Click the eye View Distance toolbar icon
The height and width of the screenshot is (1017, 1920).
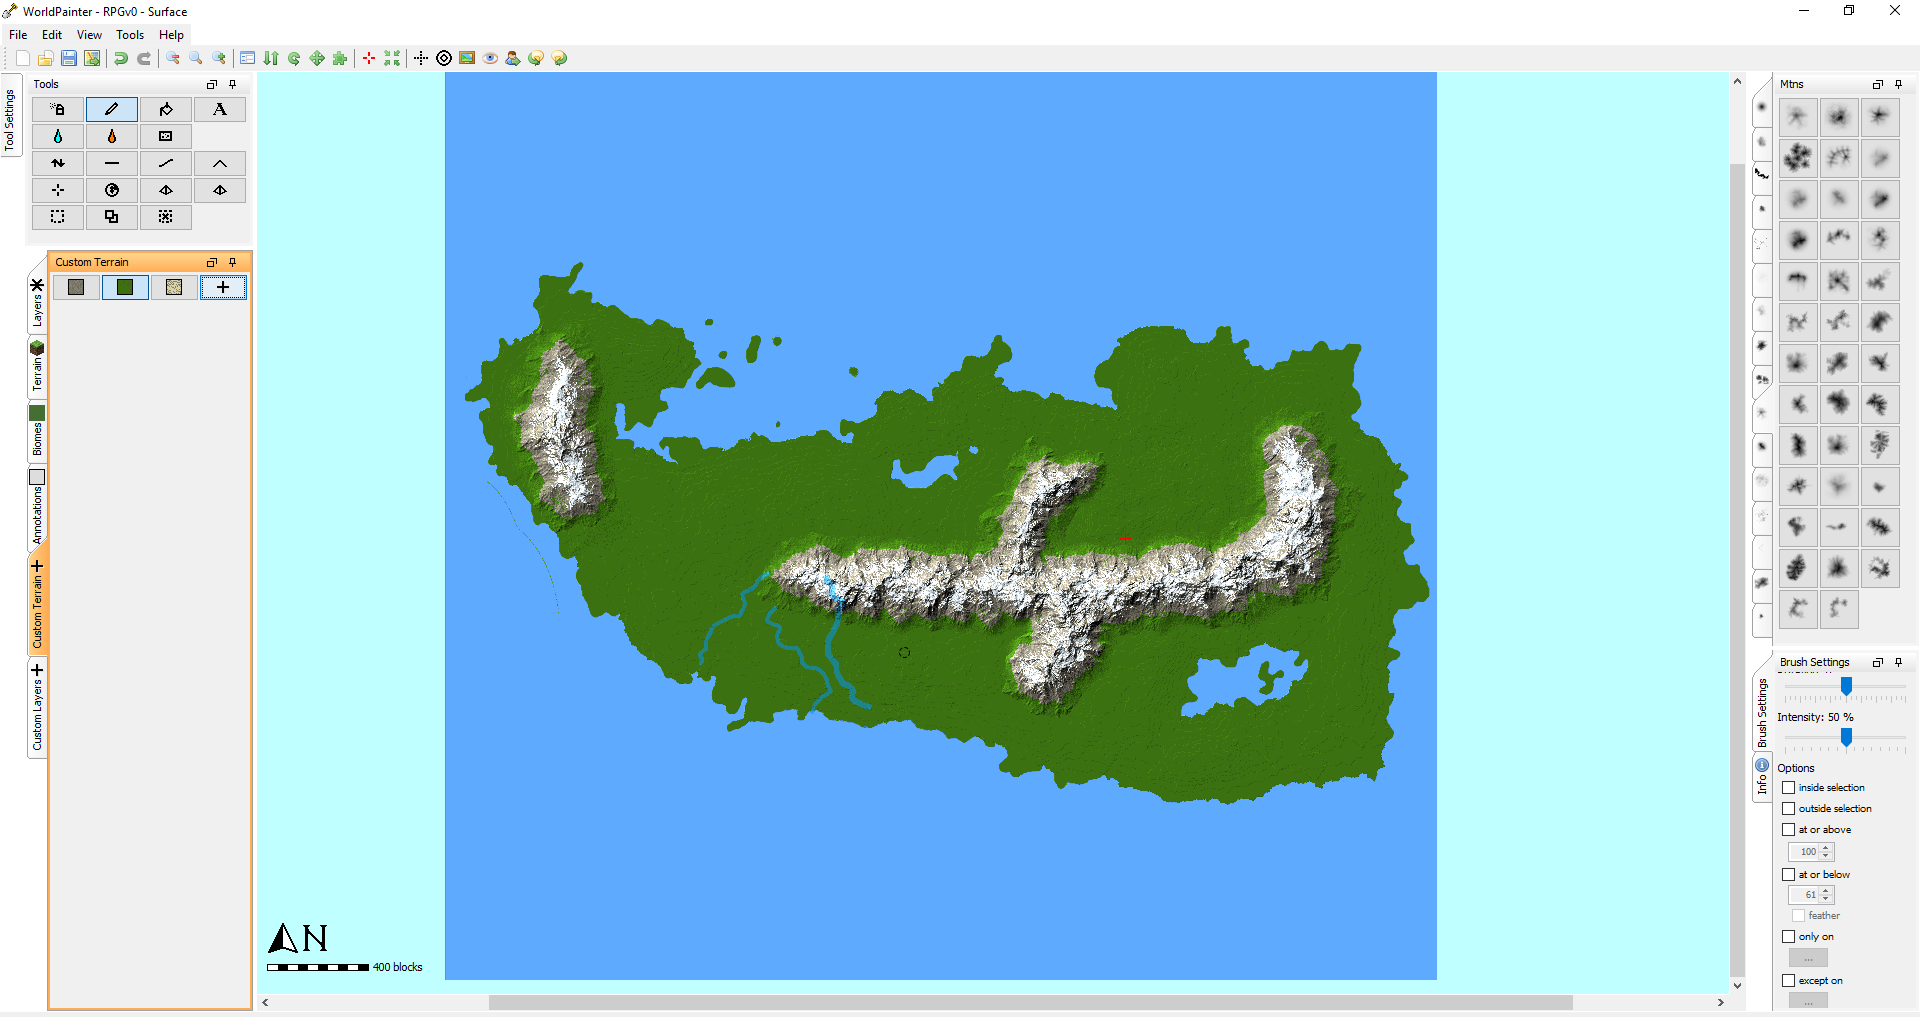point(490,58)
